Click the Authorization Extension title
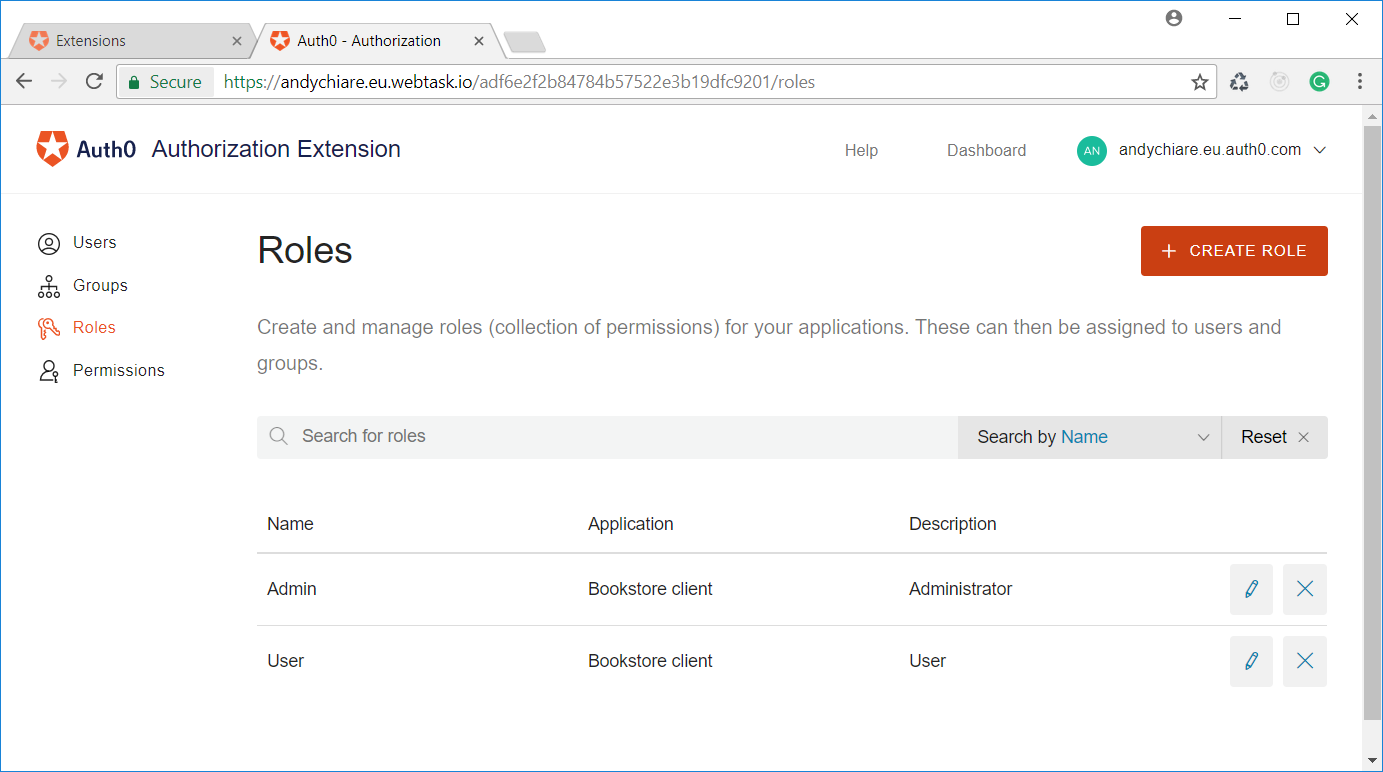Screen dimensions: 1383x772 click(x=276, y=149)
